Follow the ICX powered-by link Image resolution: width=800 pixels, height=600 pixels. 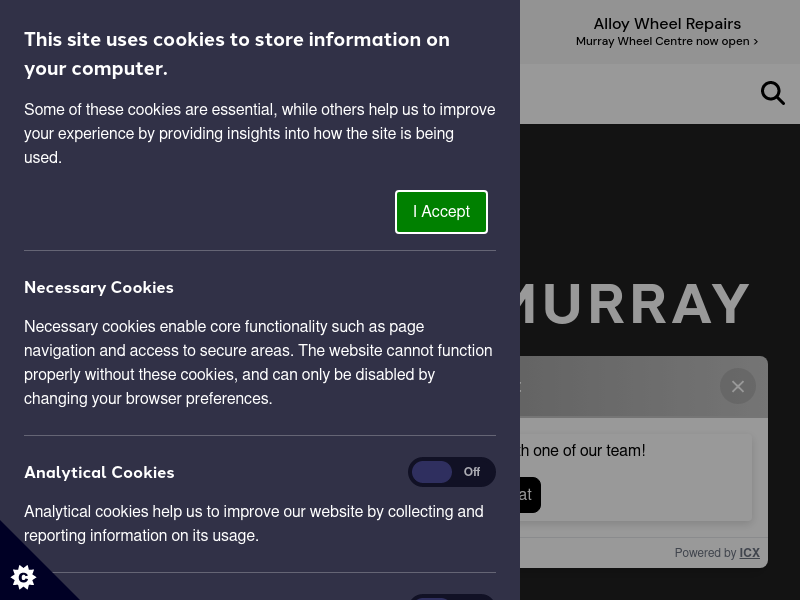pos(749,553)
